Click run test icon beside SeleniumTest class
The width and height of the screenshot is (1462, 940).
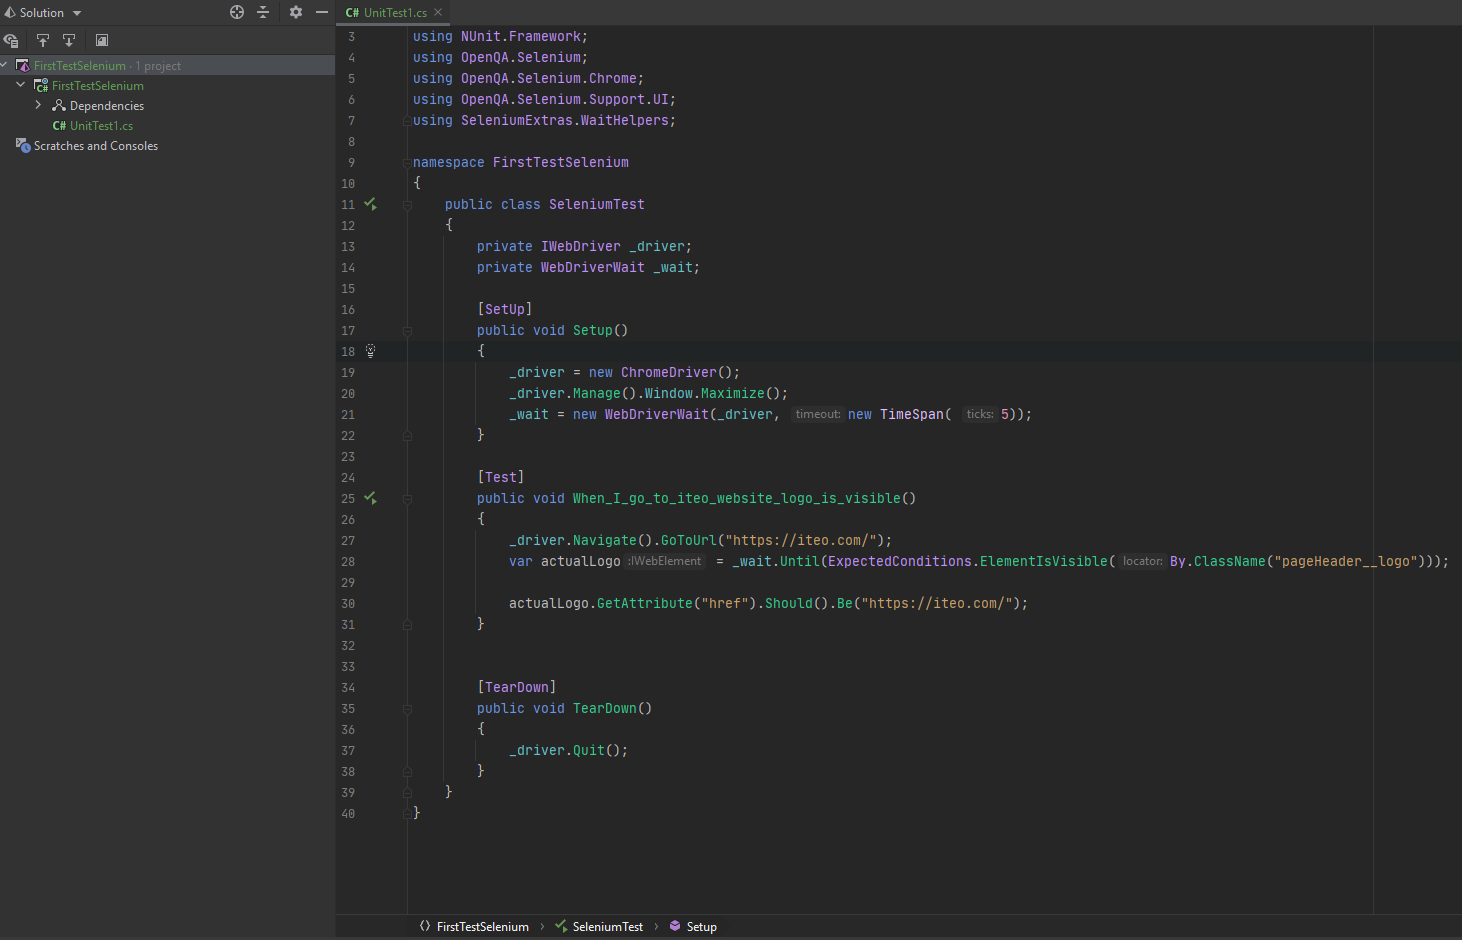click(370, 204)
